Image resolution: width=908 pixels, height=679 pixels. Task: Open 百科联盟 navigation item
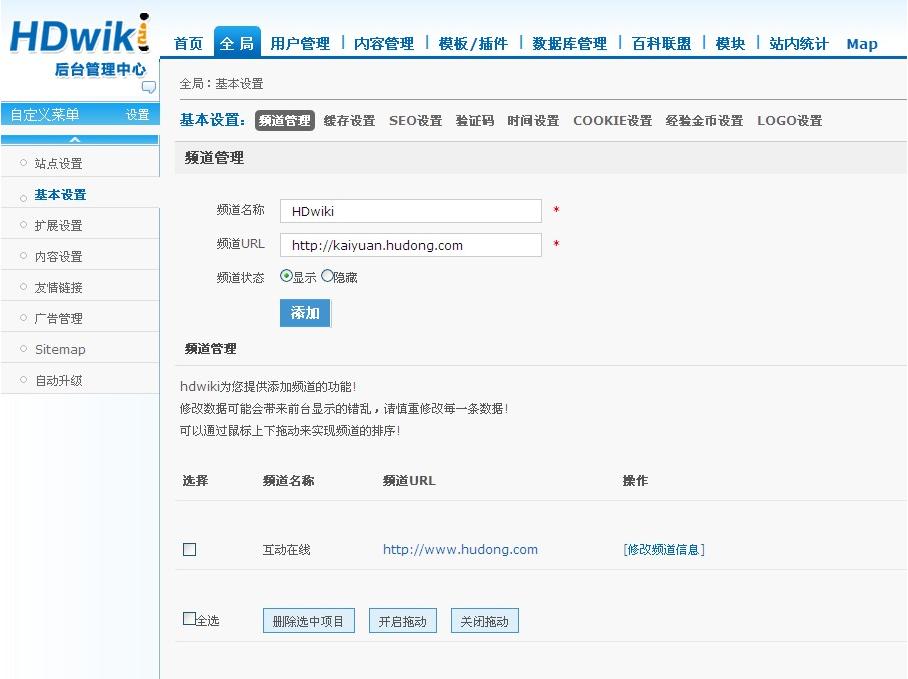(x=661, y=43)
